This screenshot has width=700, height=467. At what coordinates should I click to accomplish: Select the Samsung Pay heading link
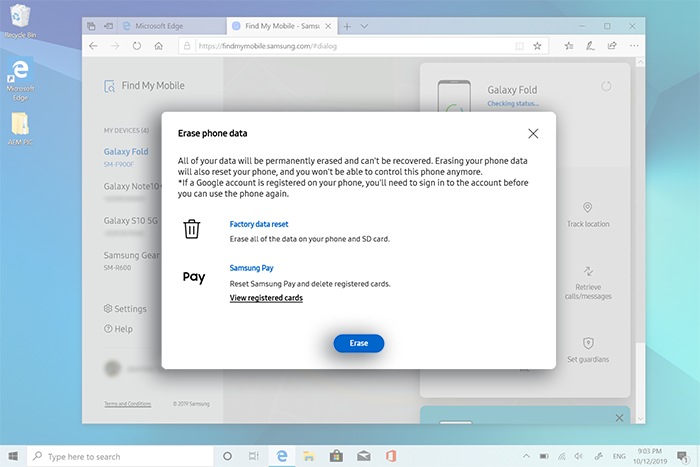(x=251, y=268)
